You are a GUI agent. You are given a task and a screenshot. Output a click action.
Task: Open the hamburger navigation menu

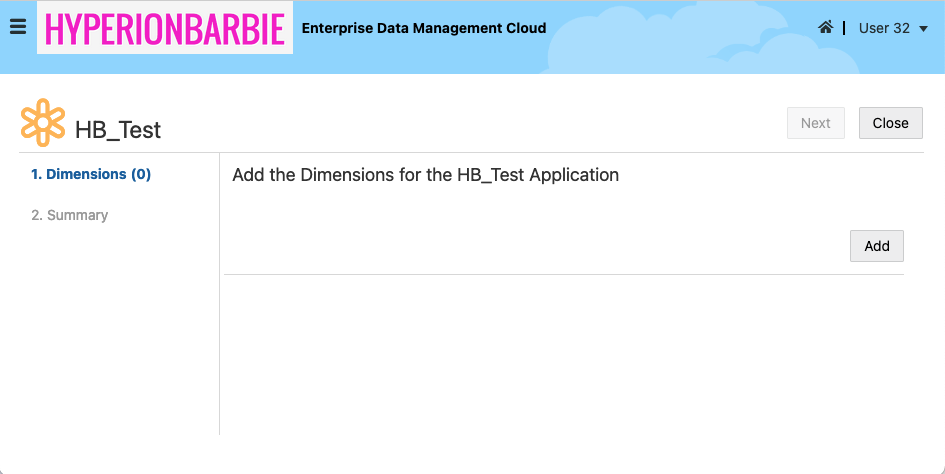point(18,27)
